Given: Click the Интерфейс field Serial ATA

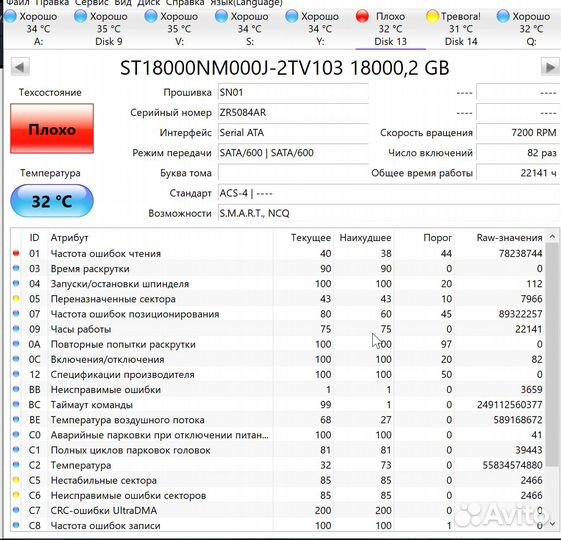Looking at the screenshot, I should click(x=293, y=133).
